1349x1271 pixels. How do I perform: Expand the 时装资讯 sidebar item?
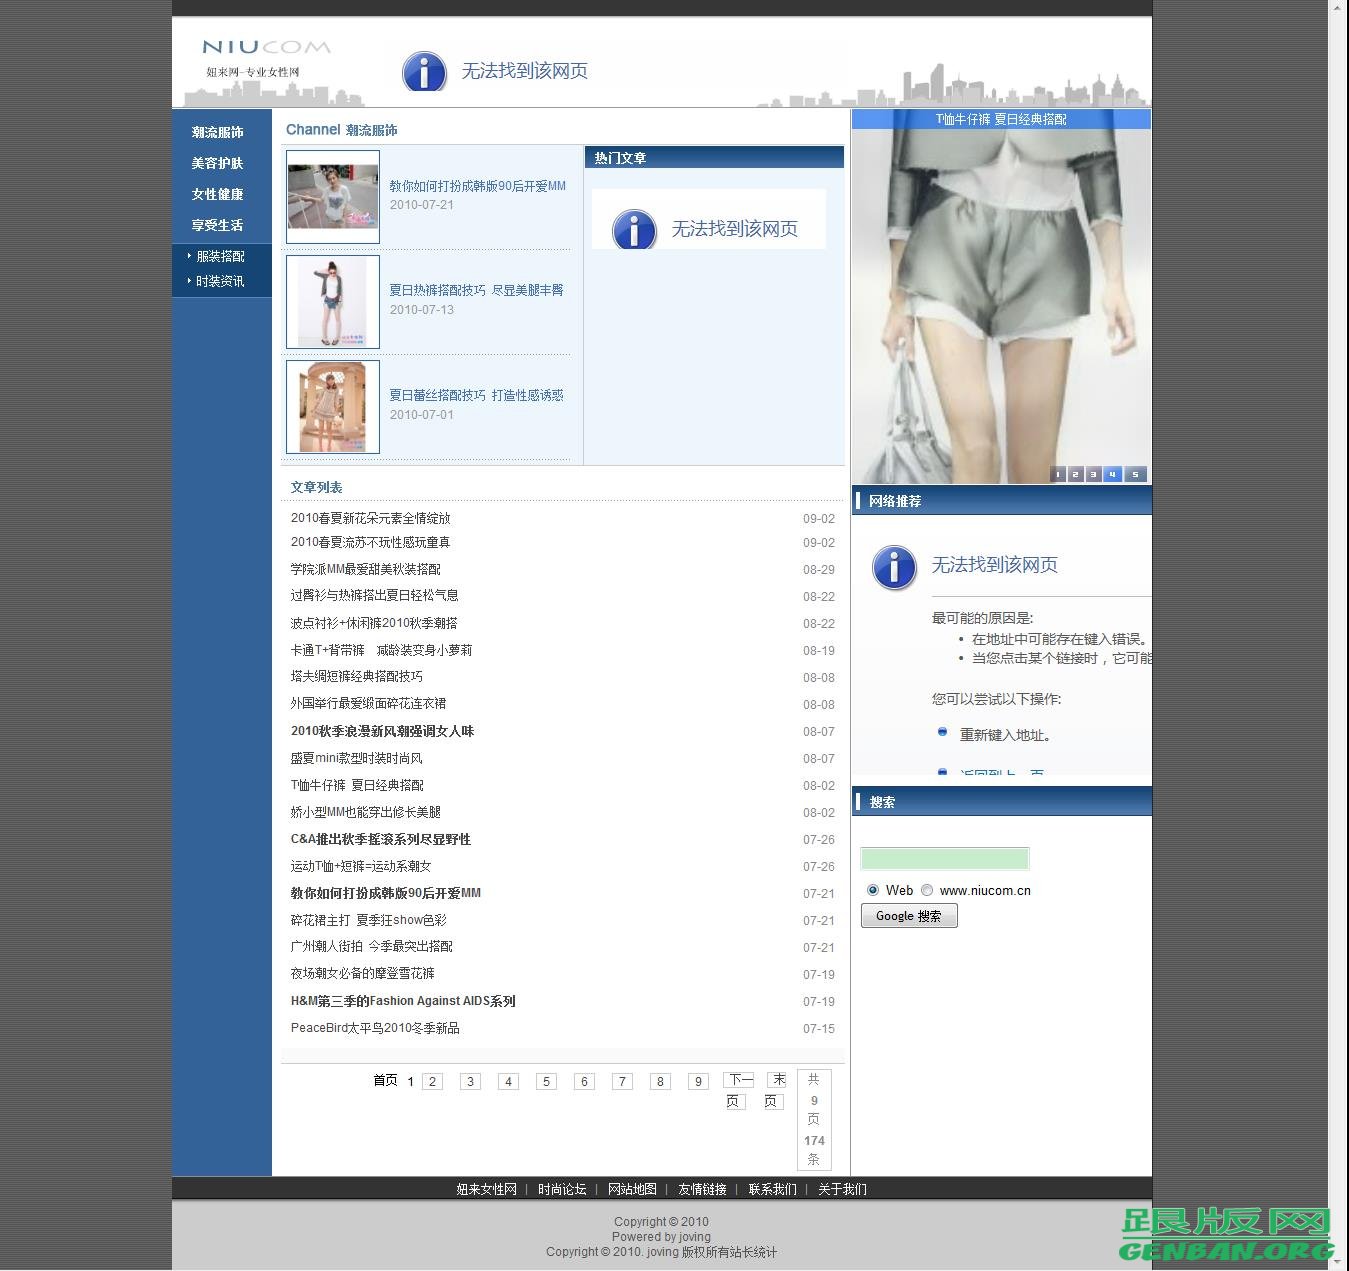221,282
